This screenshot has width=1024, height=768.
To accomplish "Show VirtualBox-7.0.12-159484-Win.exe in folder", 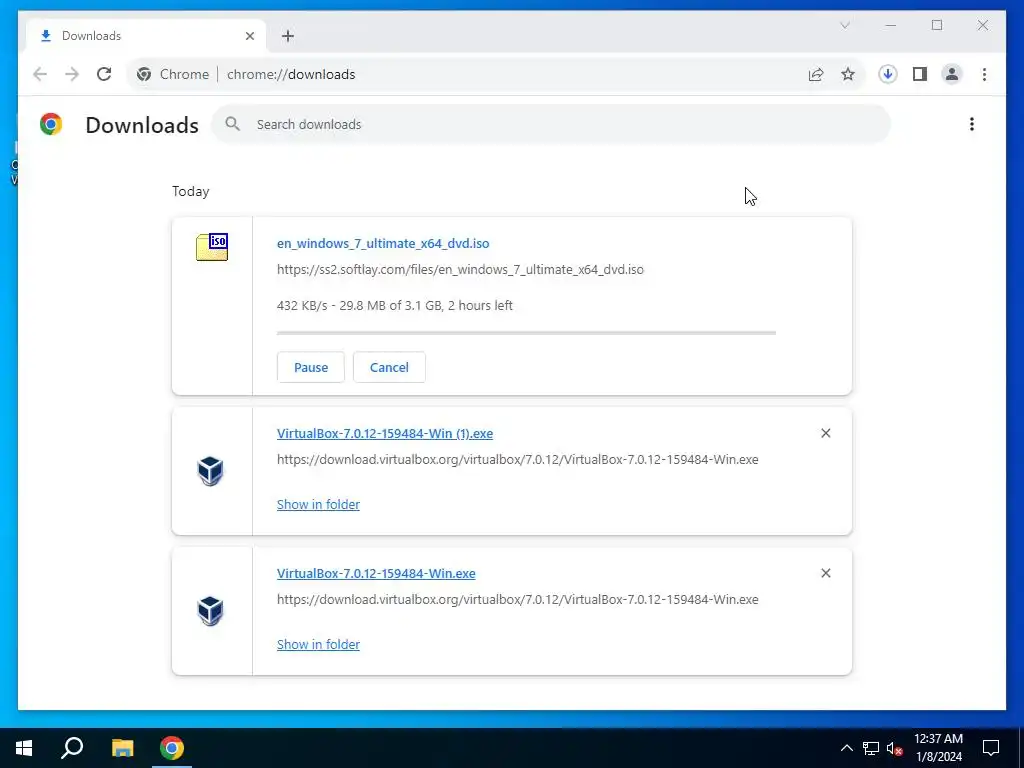I will pos(318,645).
